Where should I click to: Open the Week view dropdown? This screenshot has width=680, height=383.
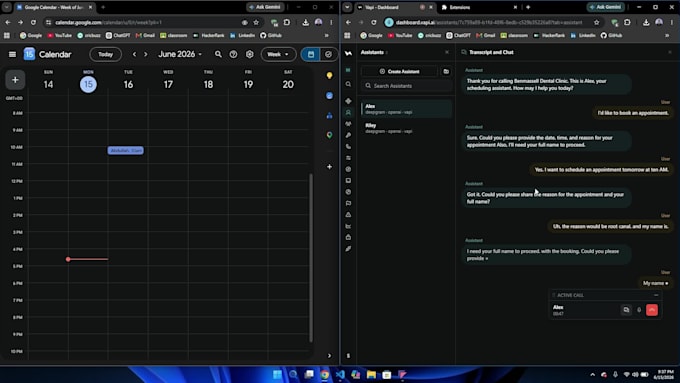pyautogui.click(x=278, y=54)
